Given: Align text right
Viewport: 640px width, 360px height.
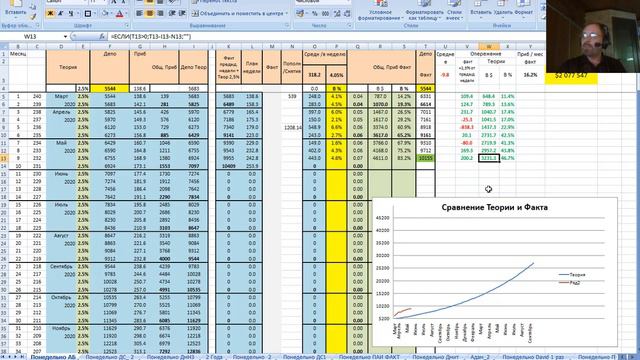Looking at the screenshot, I should click(160, 13).
